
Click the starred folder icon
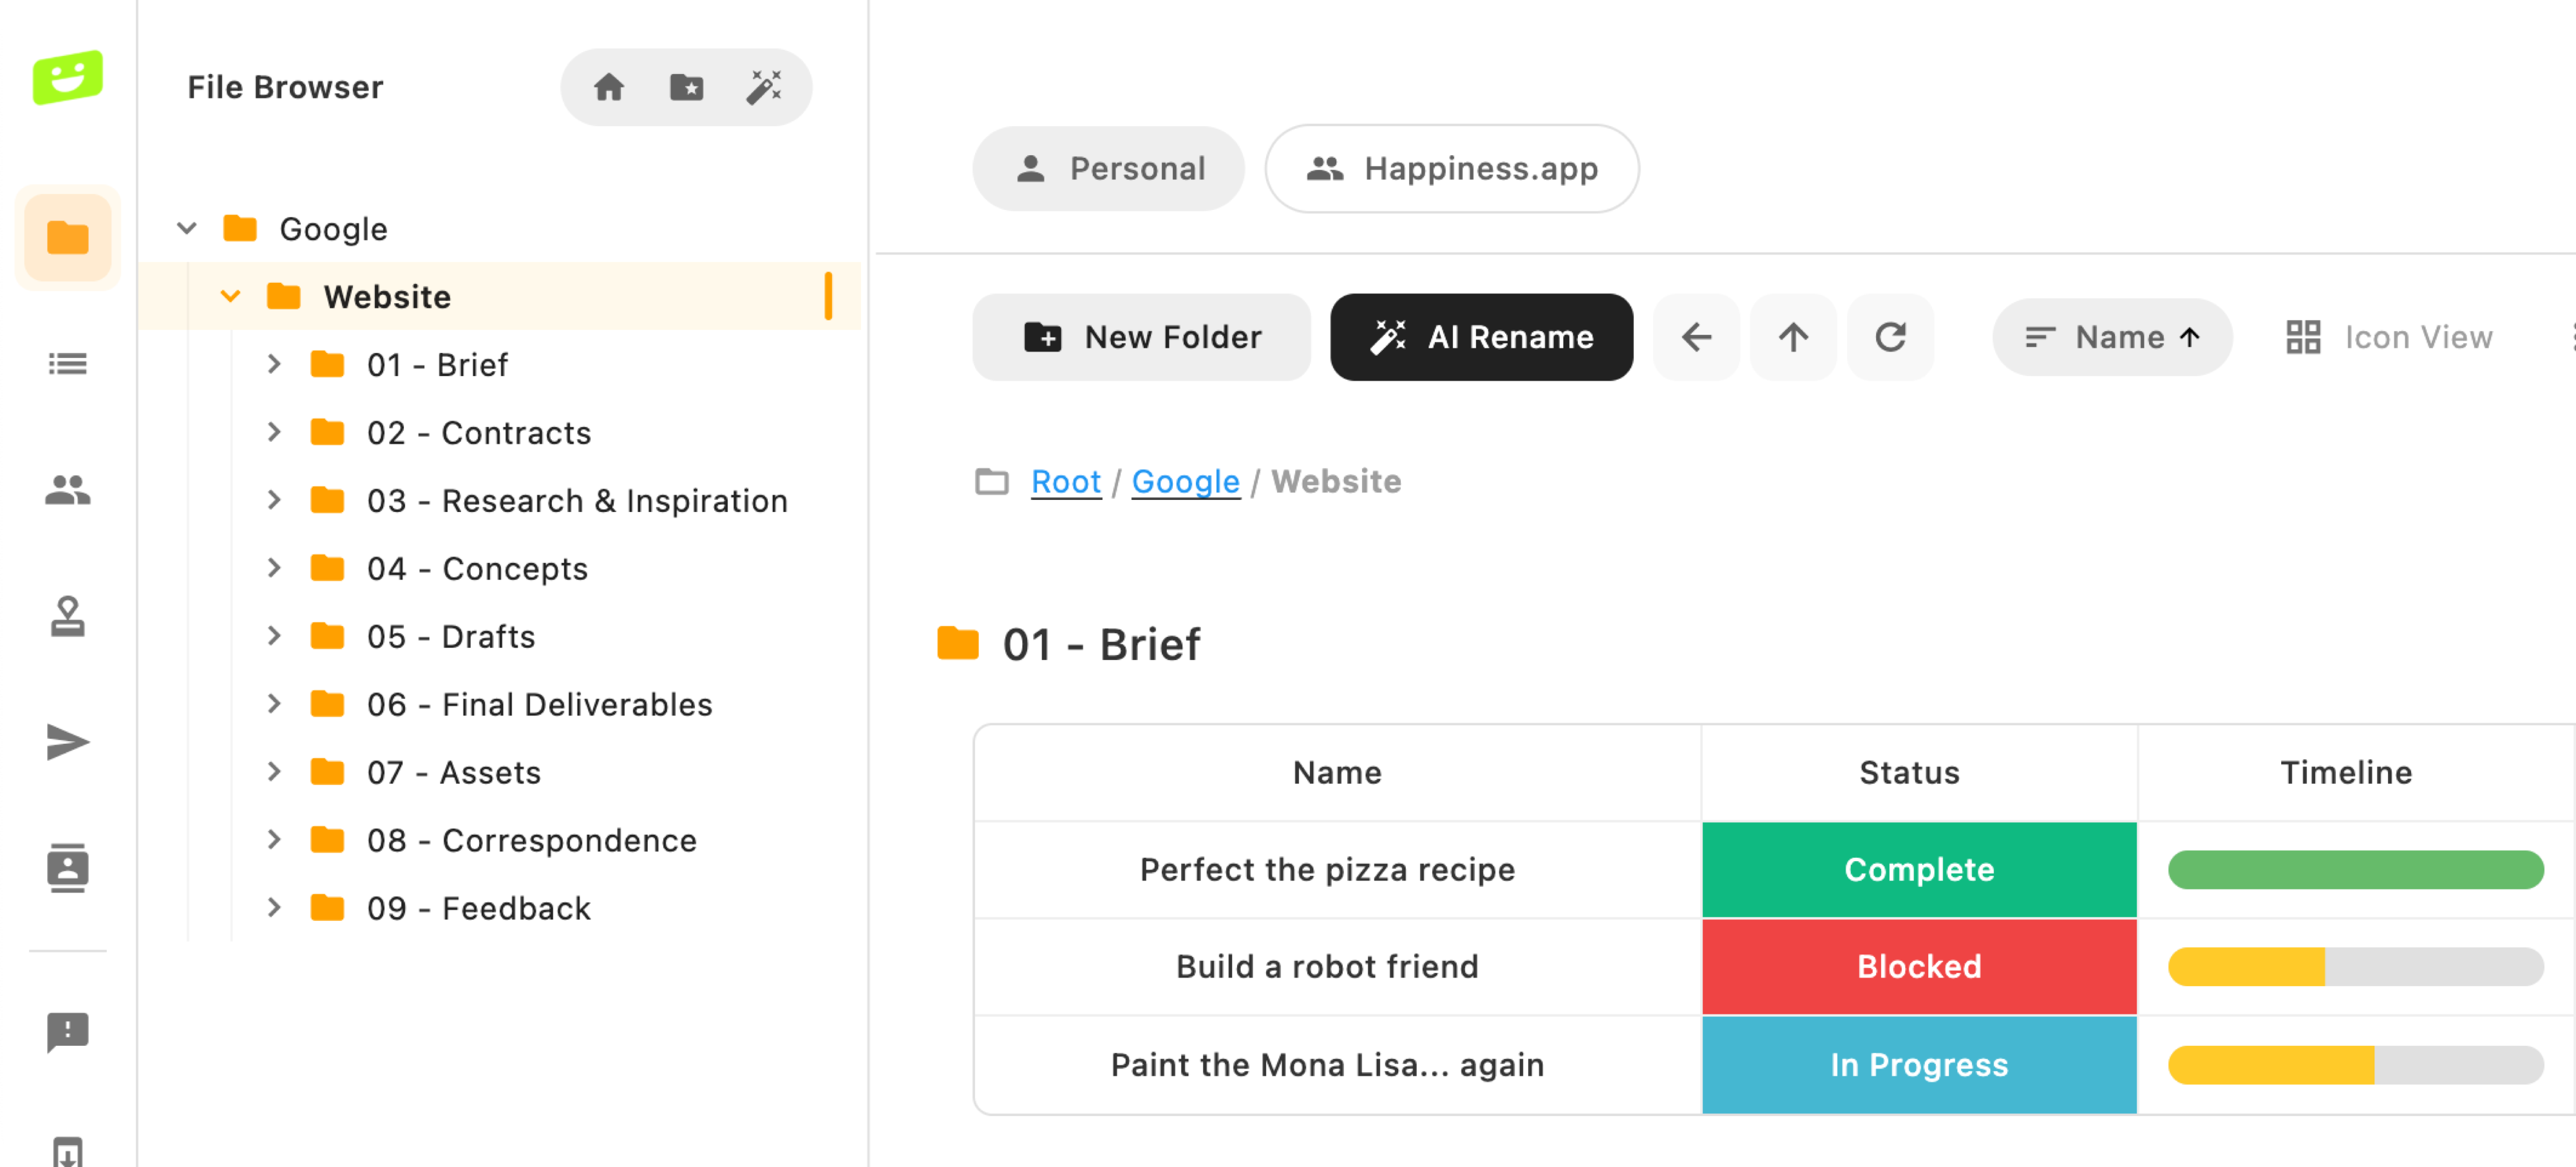tap(686, 87)
